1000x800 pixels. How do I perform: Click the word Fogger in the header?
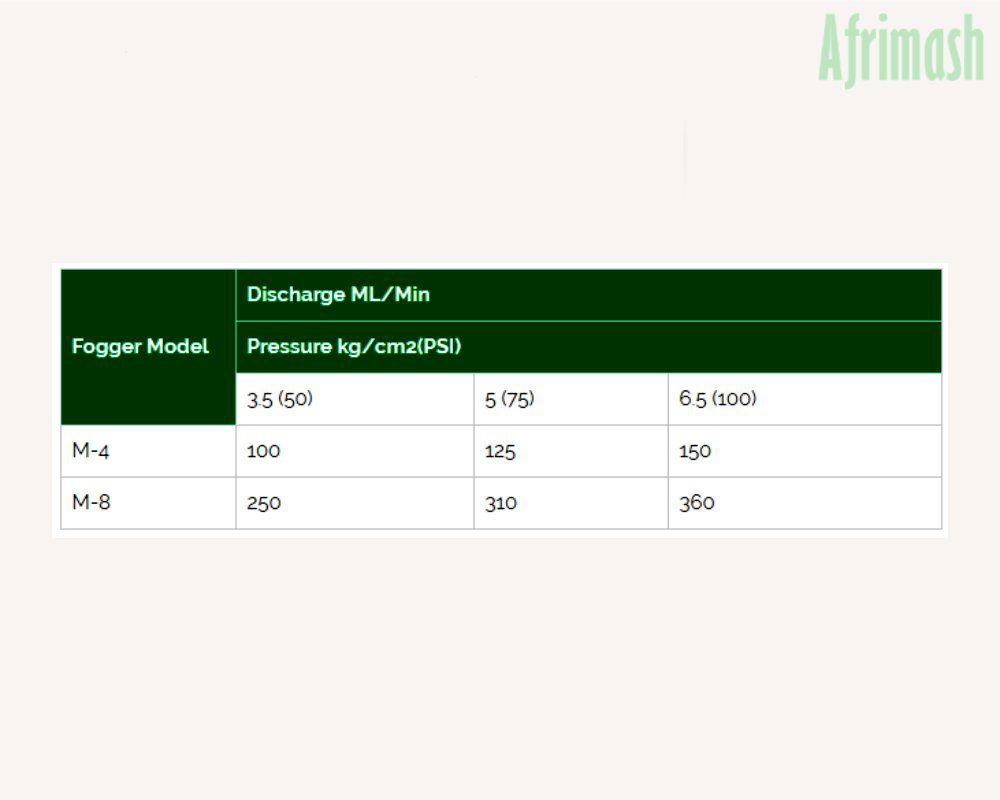pyautogui.click(x=107, y=348)
